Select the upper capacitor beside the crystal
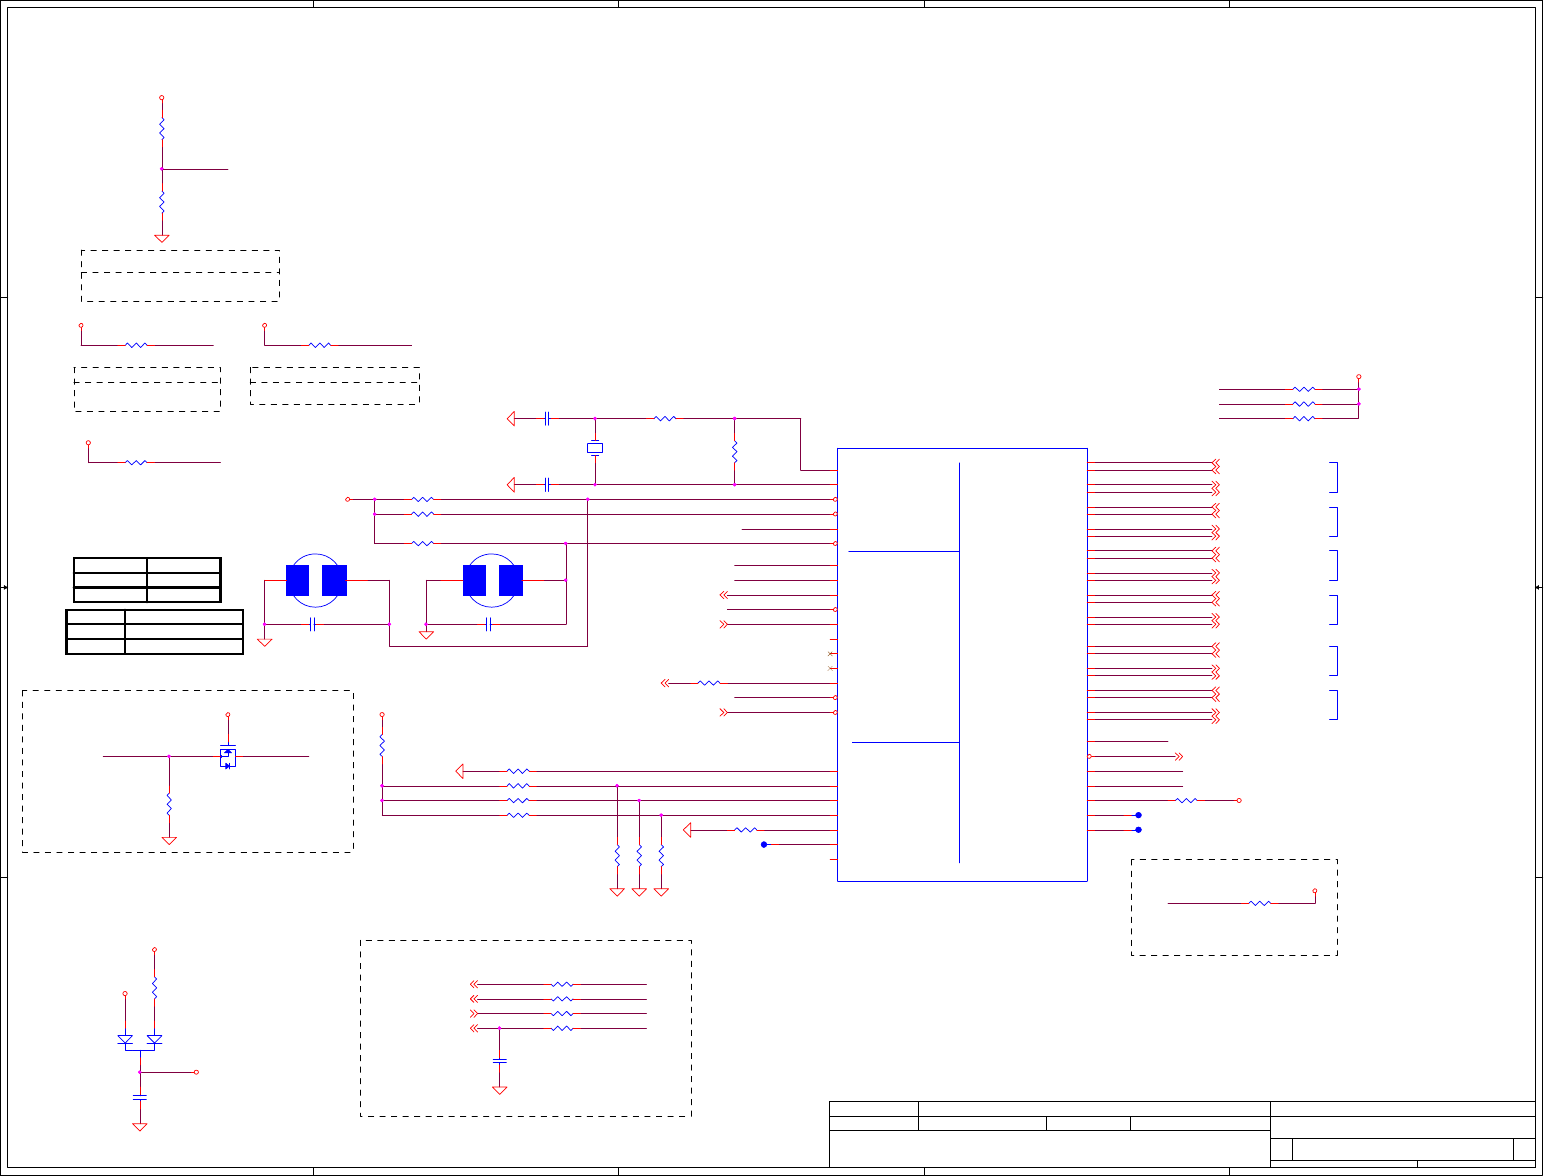This screenshot has width=1544, height=1176. pos(547,419)
